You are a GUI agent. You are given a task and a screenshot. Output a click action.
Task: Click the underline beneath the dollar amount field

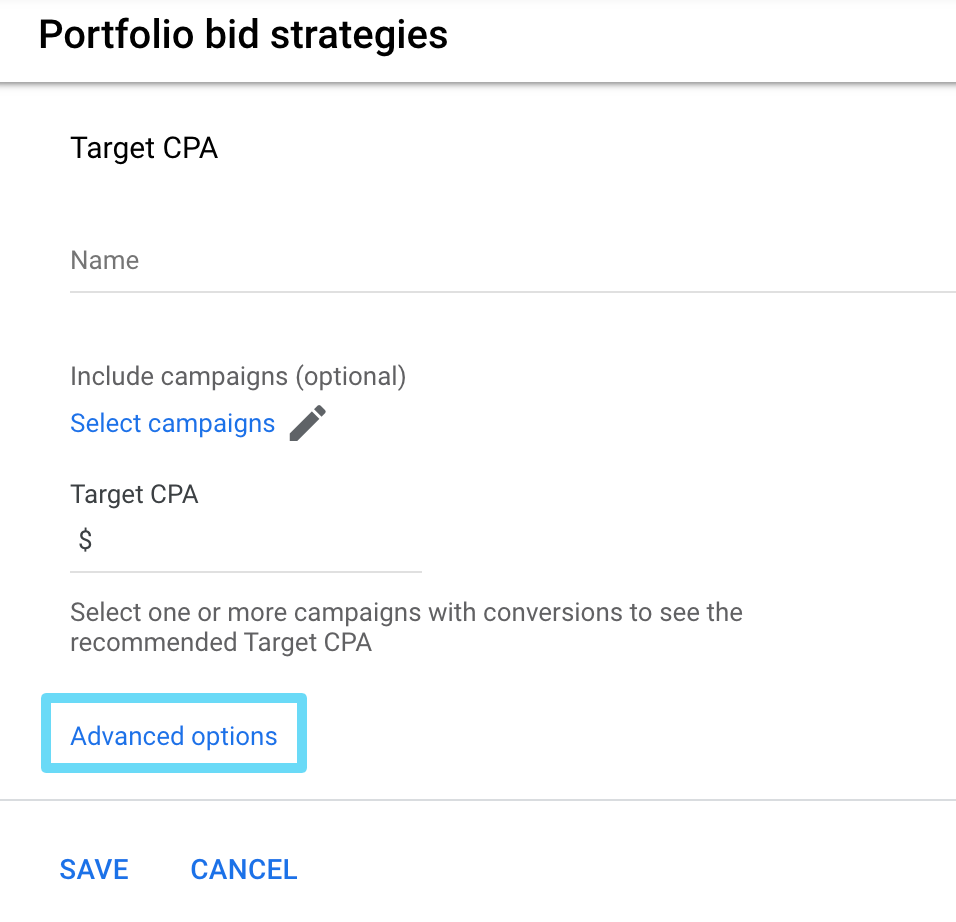[x=246, y=572]
